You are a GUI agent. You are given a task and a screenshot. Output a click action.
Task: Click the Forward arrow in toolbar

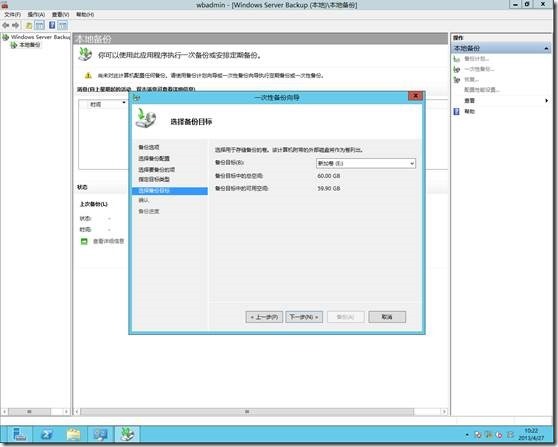[x=15, y=25]
